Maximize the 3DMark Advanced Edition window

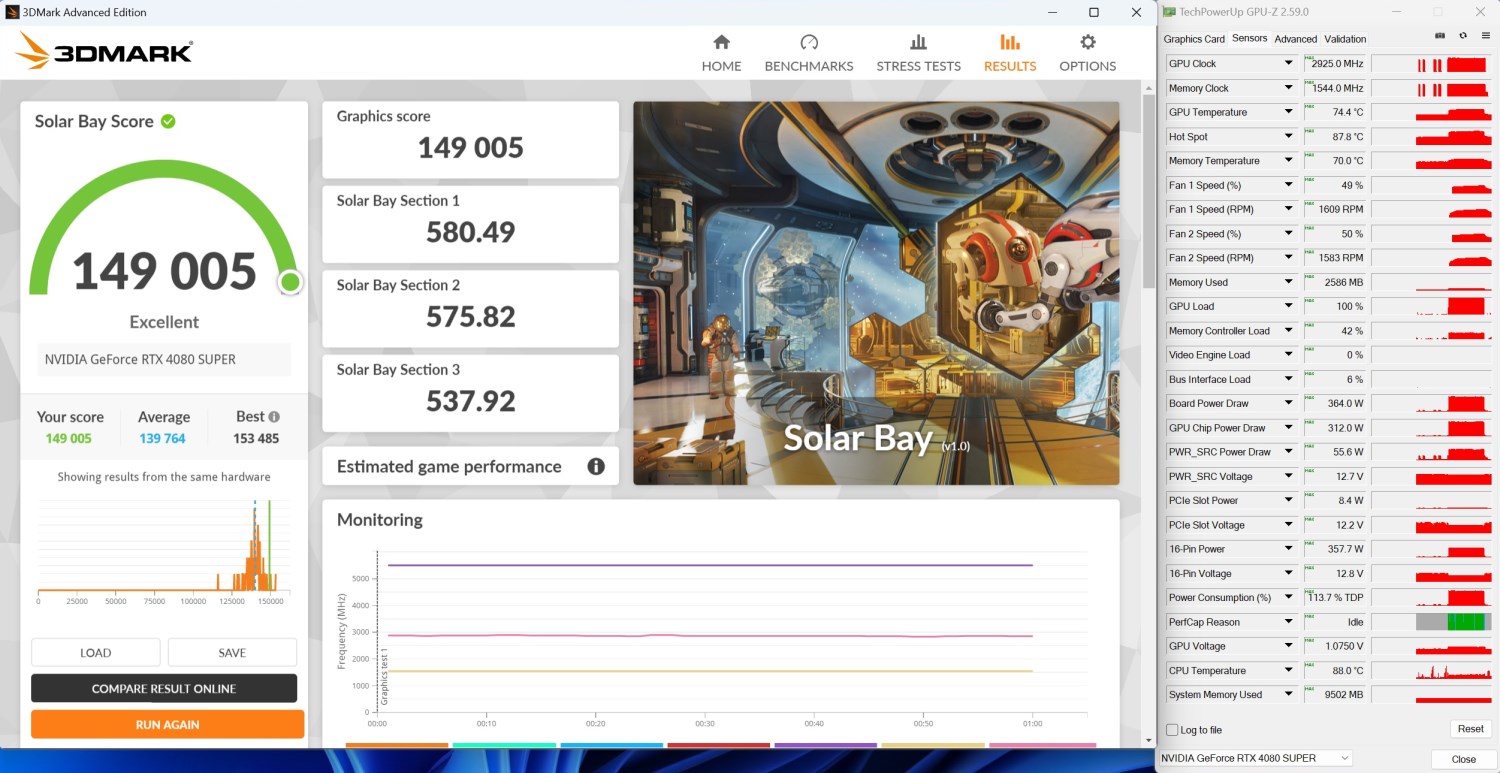point(1094,12)
